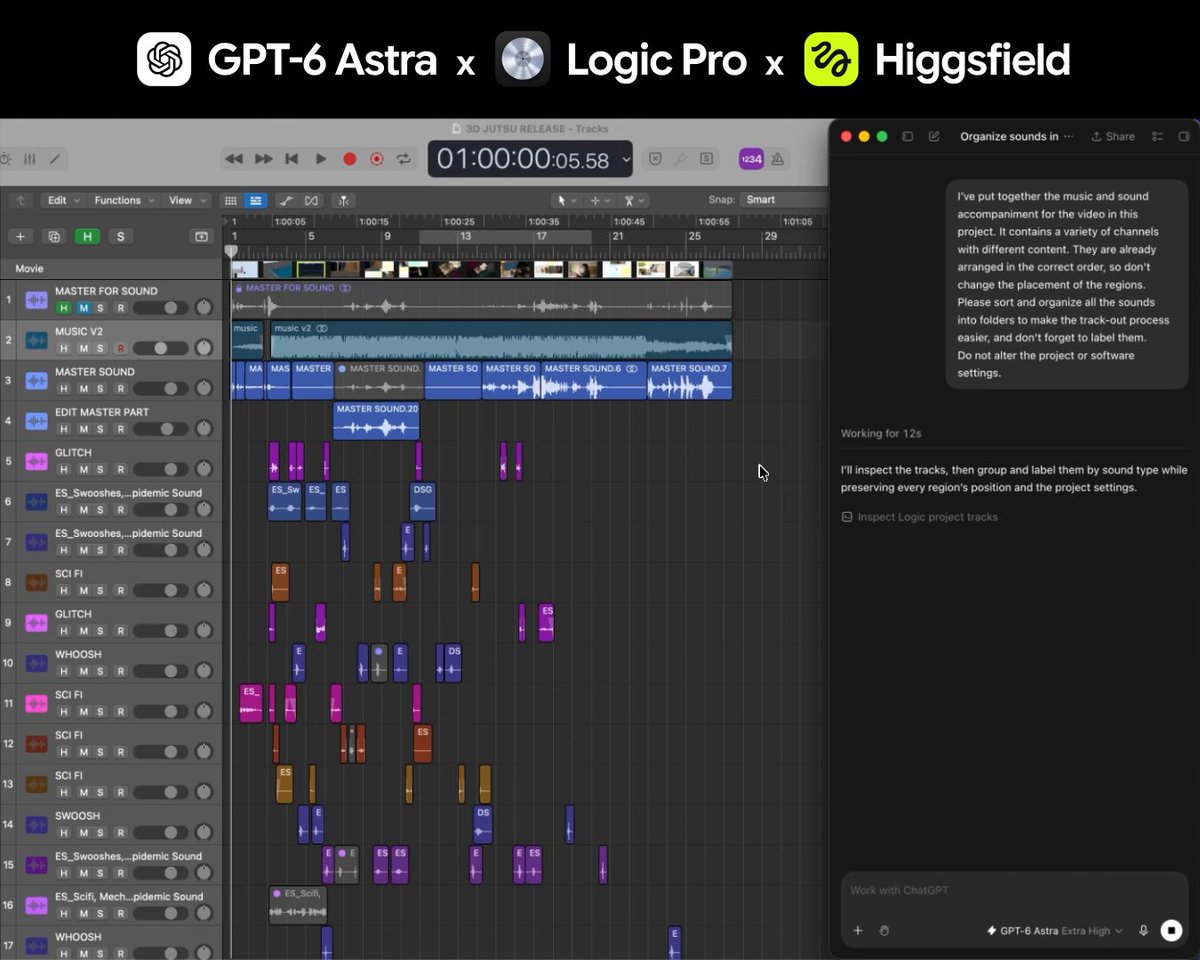Add a new track with the plus button
1200x960 pixels.
pyautogui.click(x=20, y=237)
